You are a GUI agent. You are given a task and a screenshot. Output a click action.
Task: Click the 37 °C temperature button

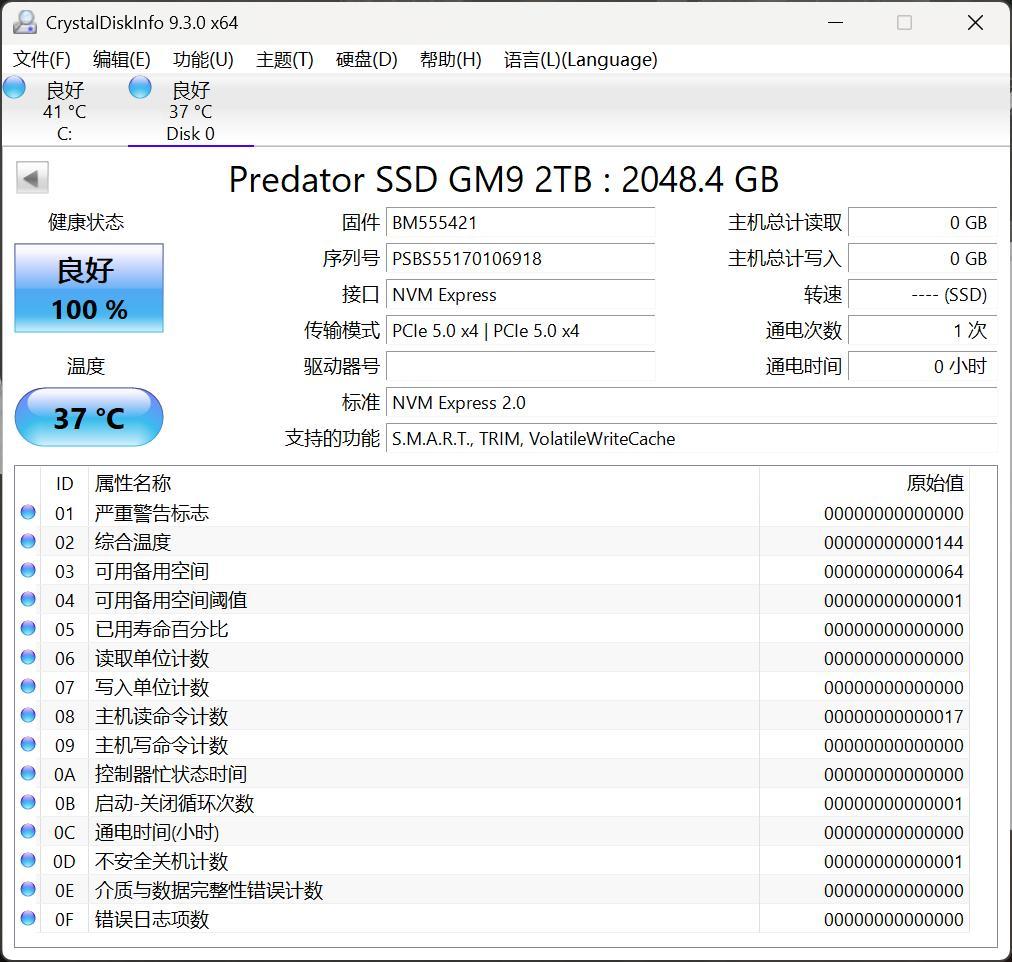89,417
